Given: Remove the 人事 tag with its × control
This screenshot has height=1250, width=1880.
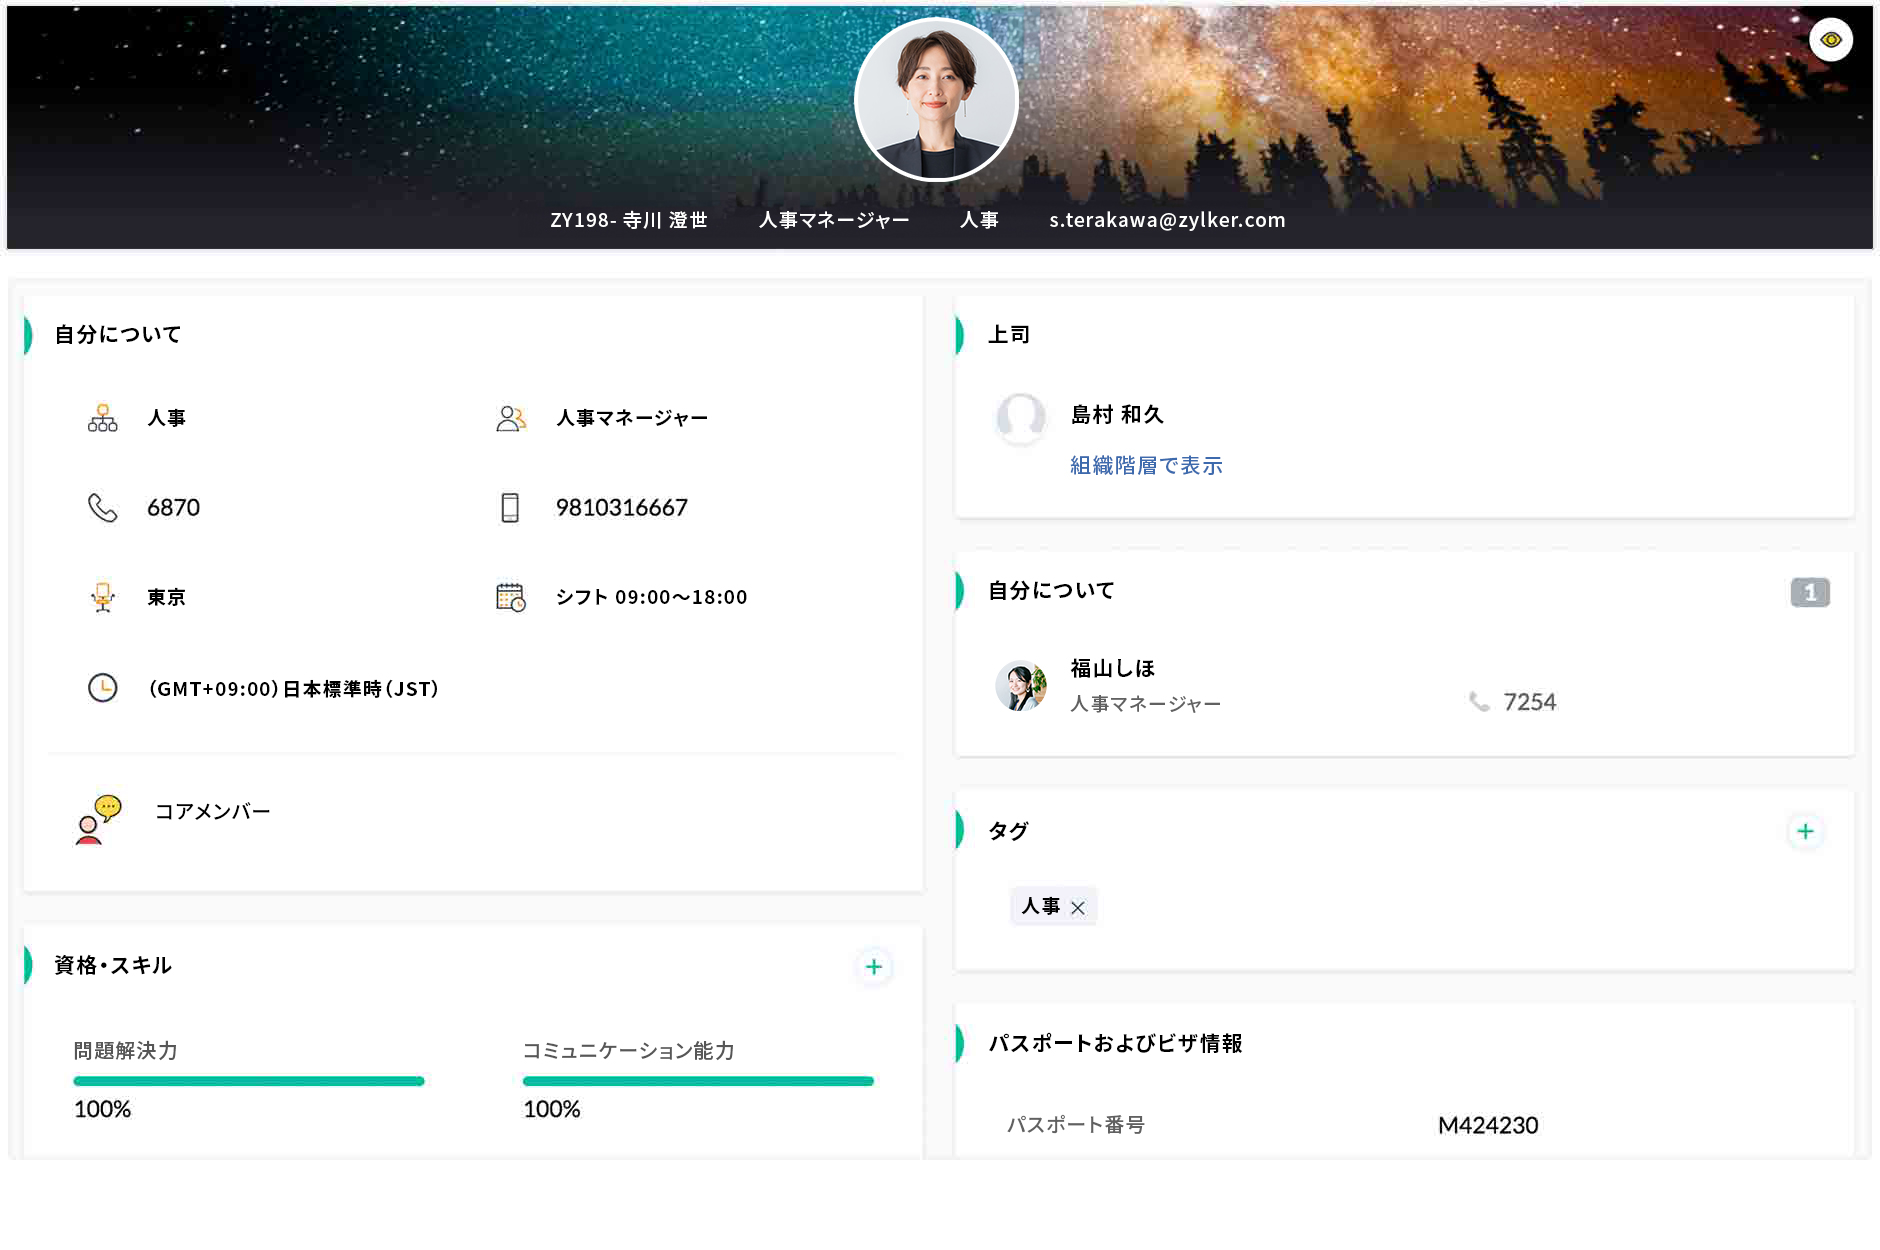Looking at the screenshot, I should click(1079, 907).
